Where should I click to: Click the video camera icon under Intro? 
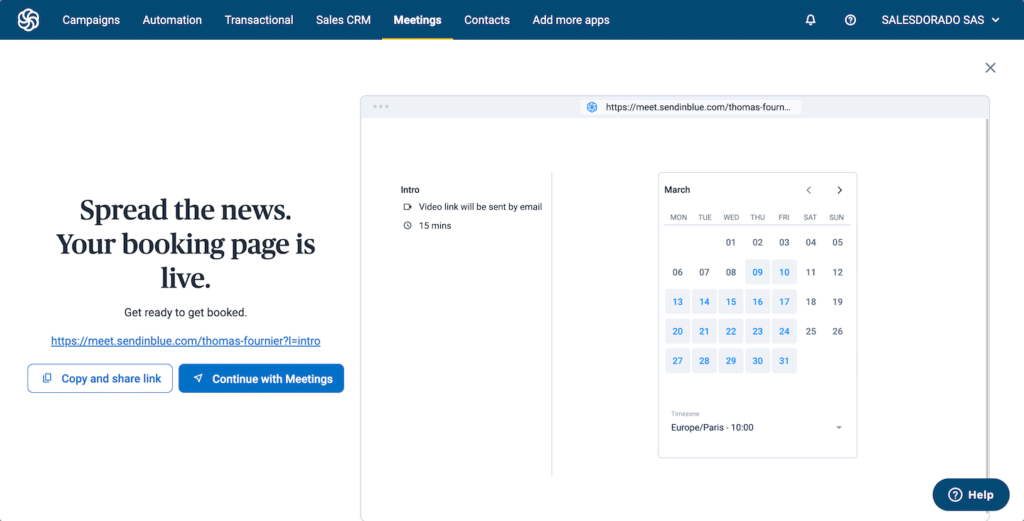pyautogui.click(x=408, y=207)
